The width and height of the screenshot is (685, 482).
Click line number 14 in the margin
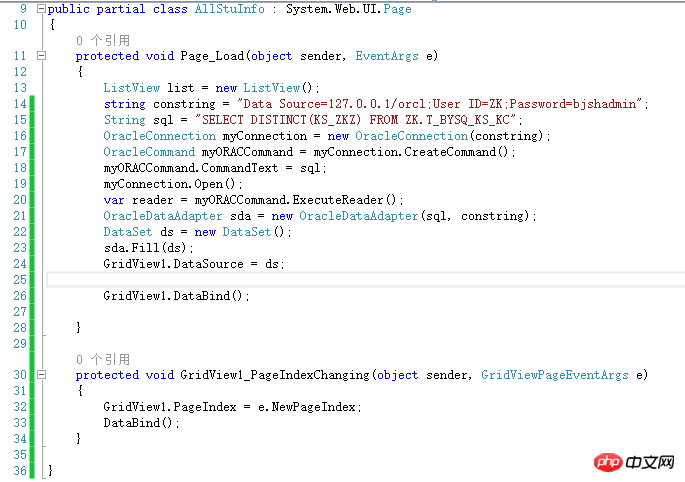pyautogui.click(x=20, y=104)
